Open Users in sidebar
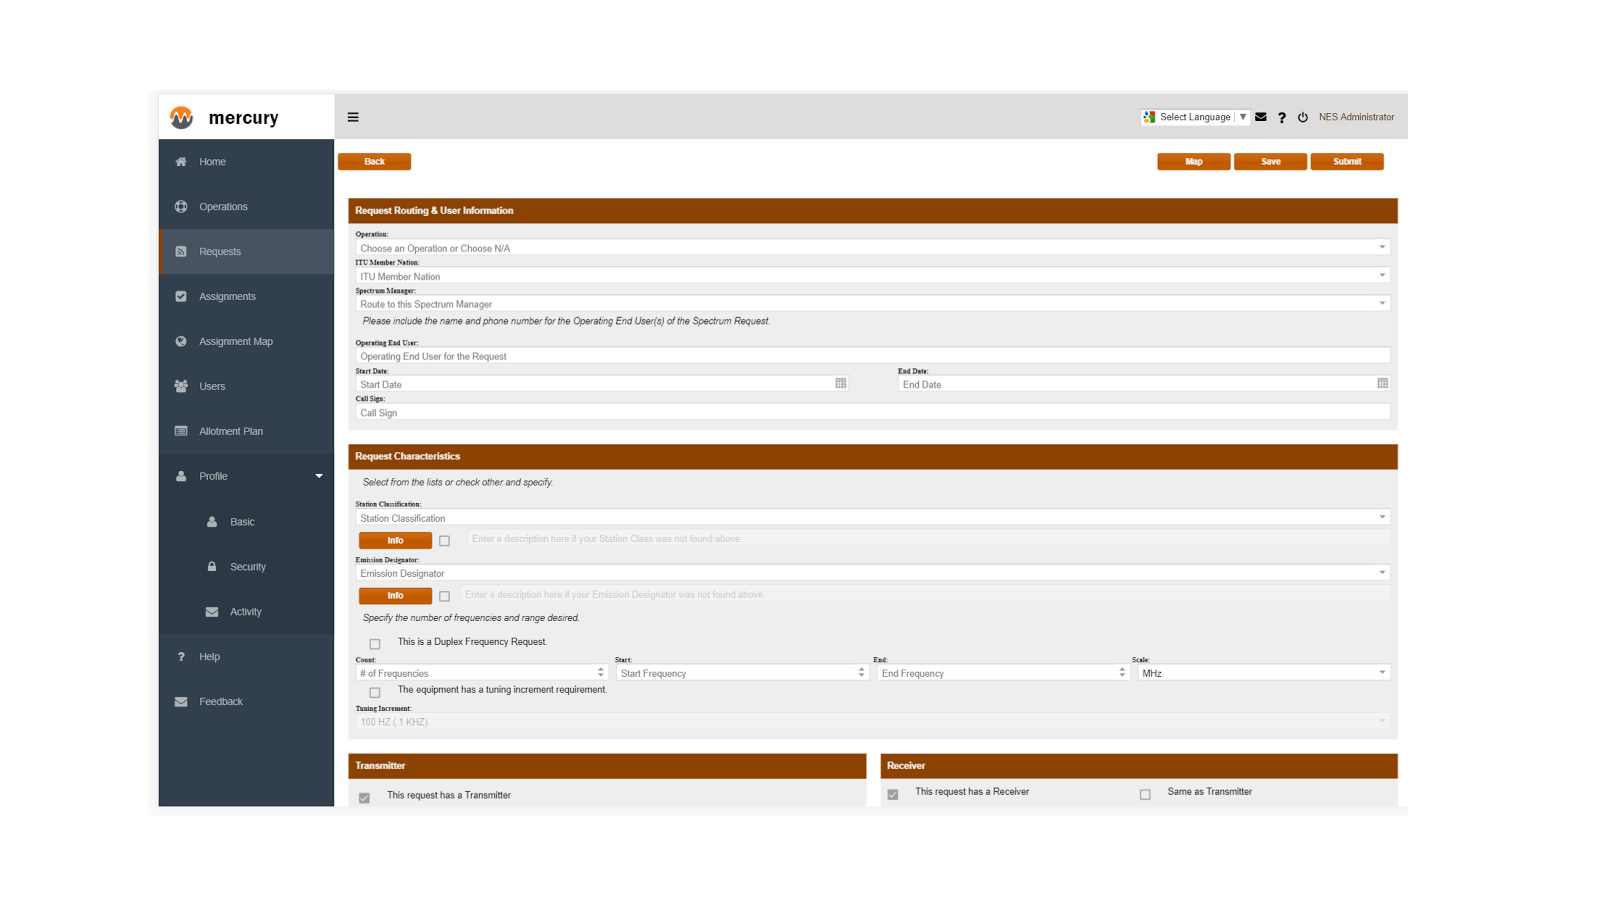 point(246,386)
